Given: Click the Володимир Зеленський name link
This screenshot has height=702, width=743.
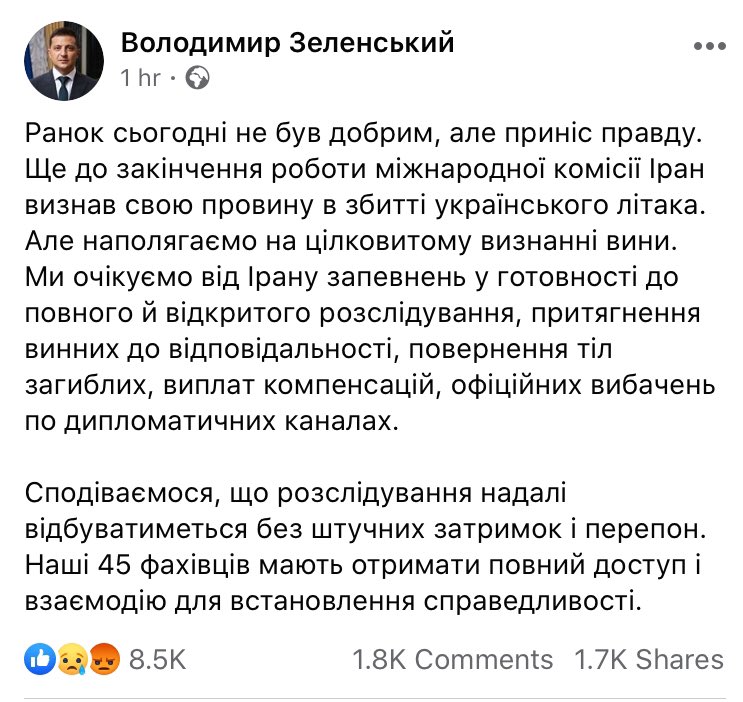Looking at the screenshot, I should pos(287,42).
